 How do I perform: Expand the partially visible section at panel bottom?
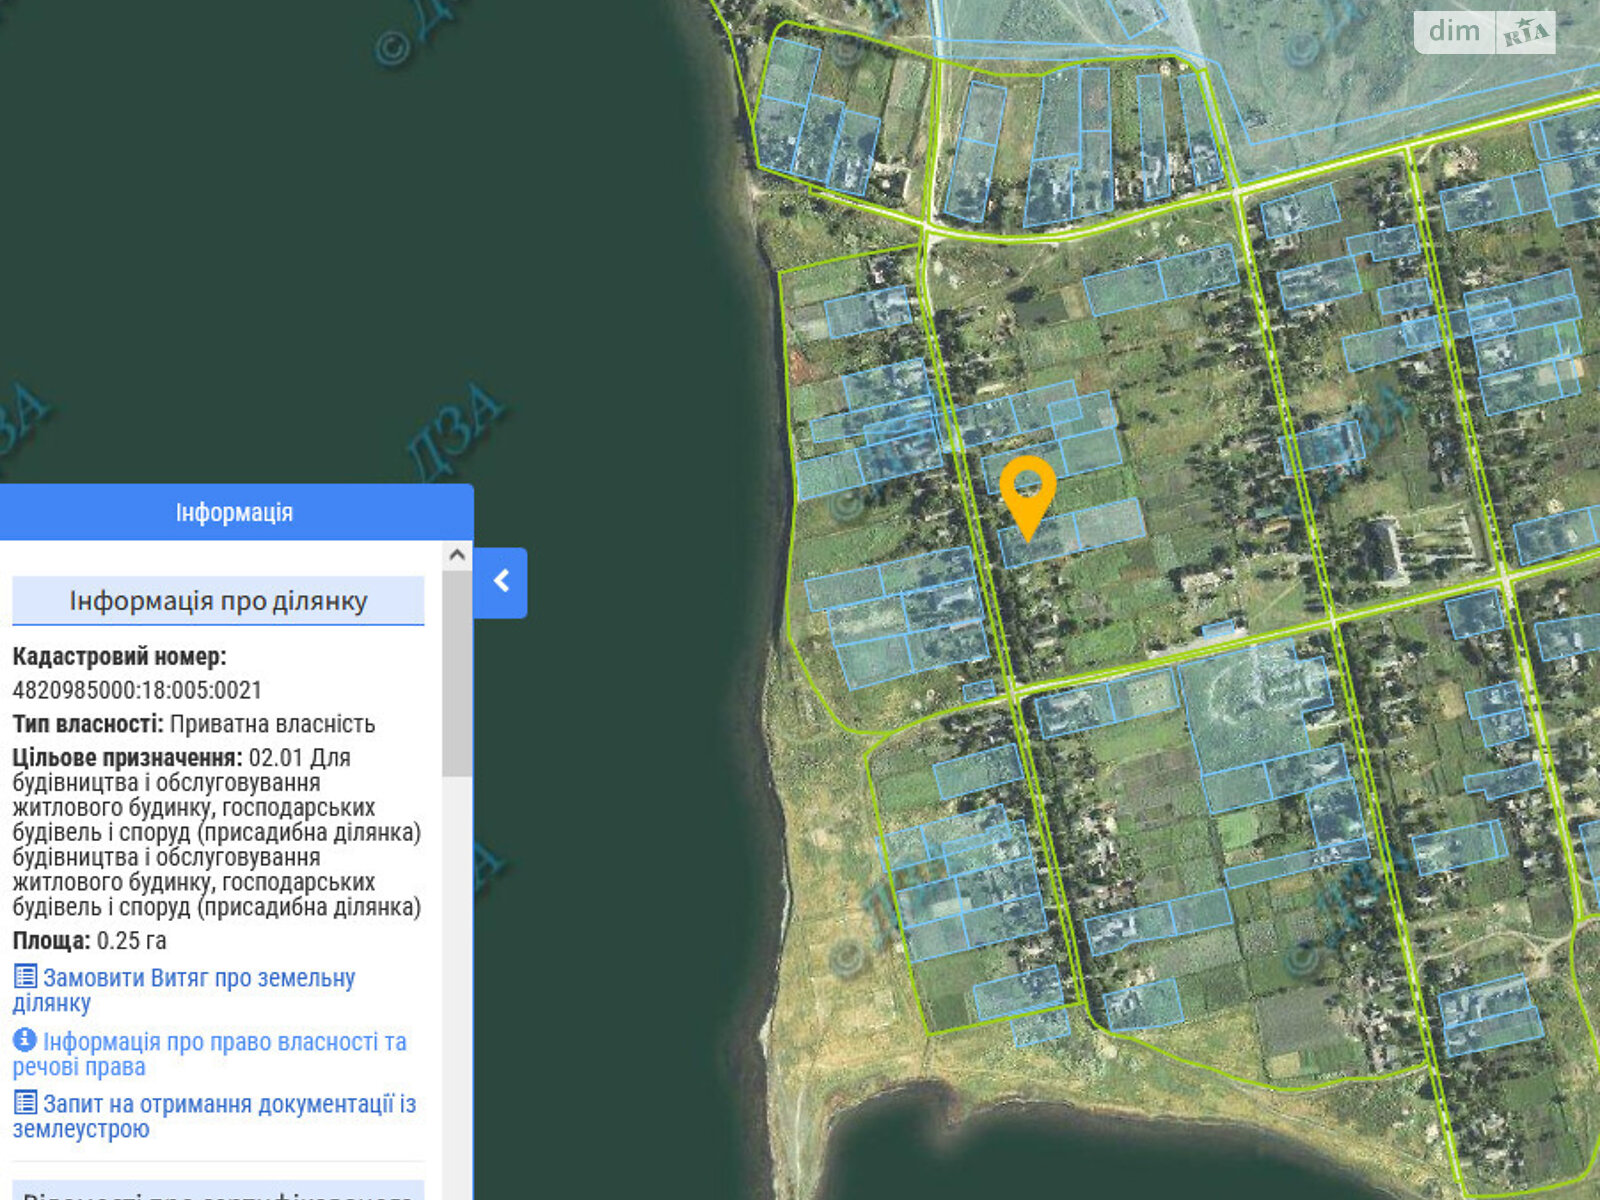(218, 1192)
